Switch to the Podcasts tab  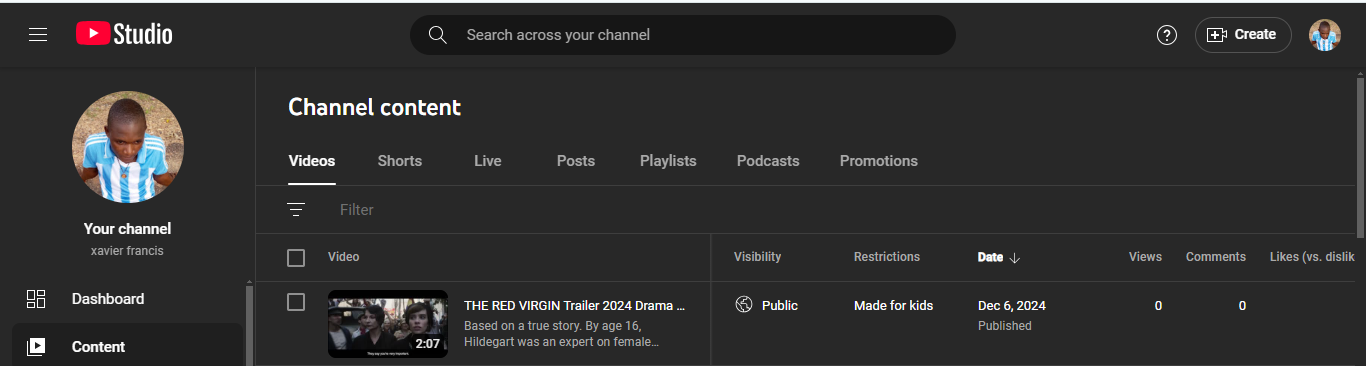[768, 161]
